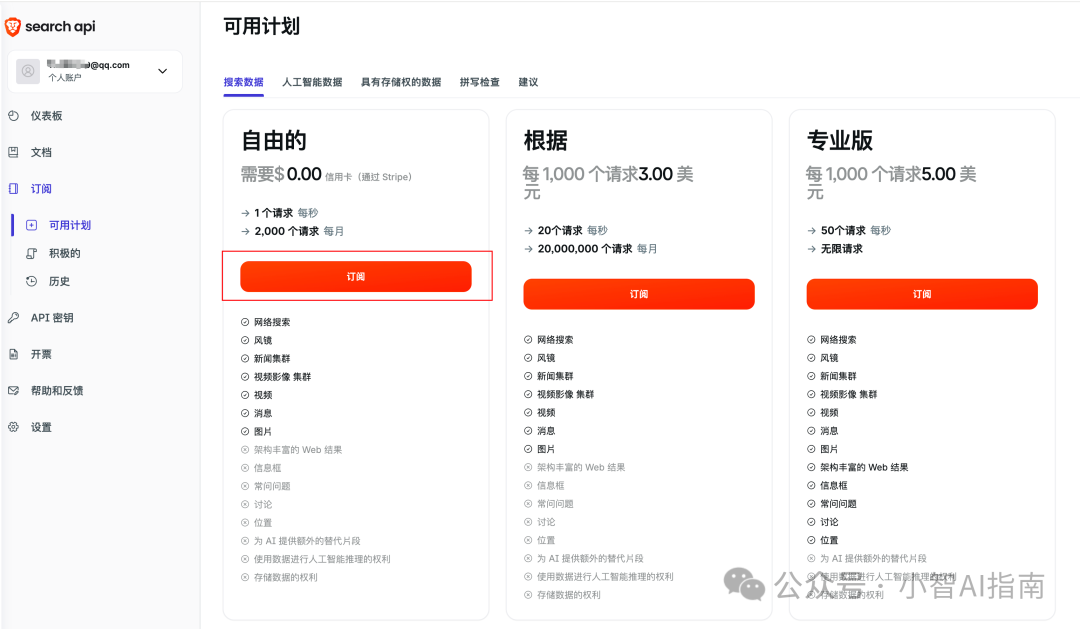Click the 仪表板 dashboard icon in sidebar
The image size is (1080, 629).
point(13,116)
